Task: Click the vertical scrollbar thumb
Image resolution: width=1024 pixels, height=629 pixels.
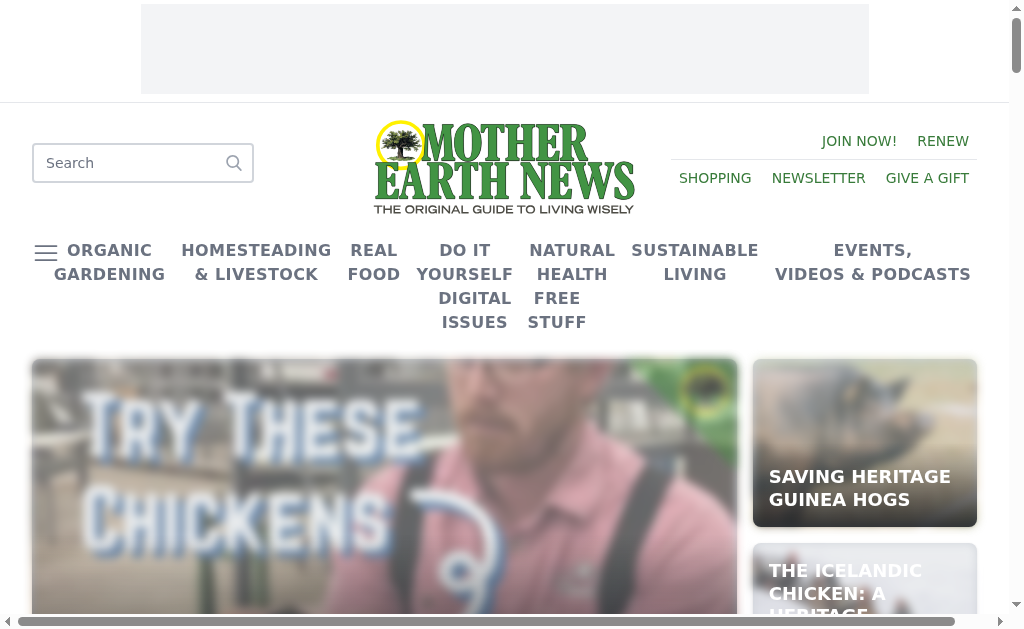Action: 1016,46
